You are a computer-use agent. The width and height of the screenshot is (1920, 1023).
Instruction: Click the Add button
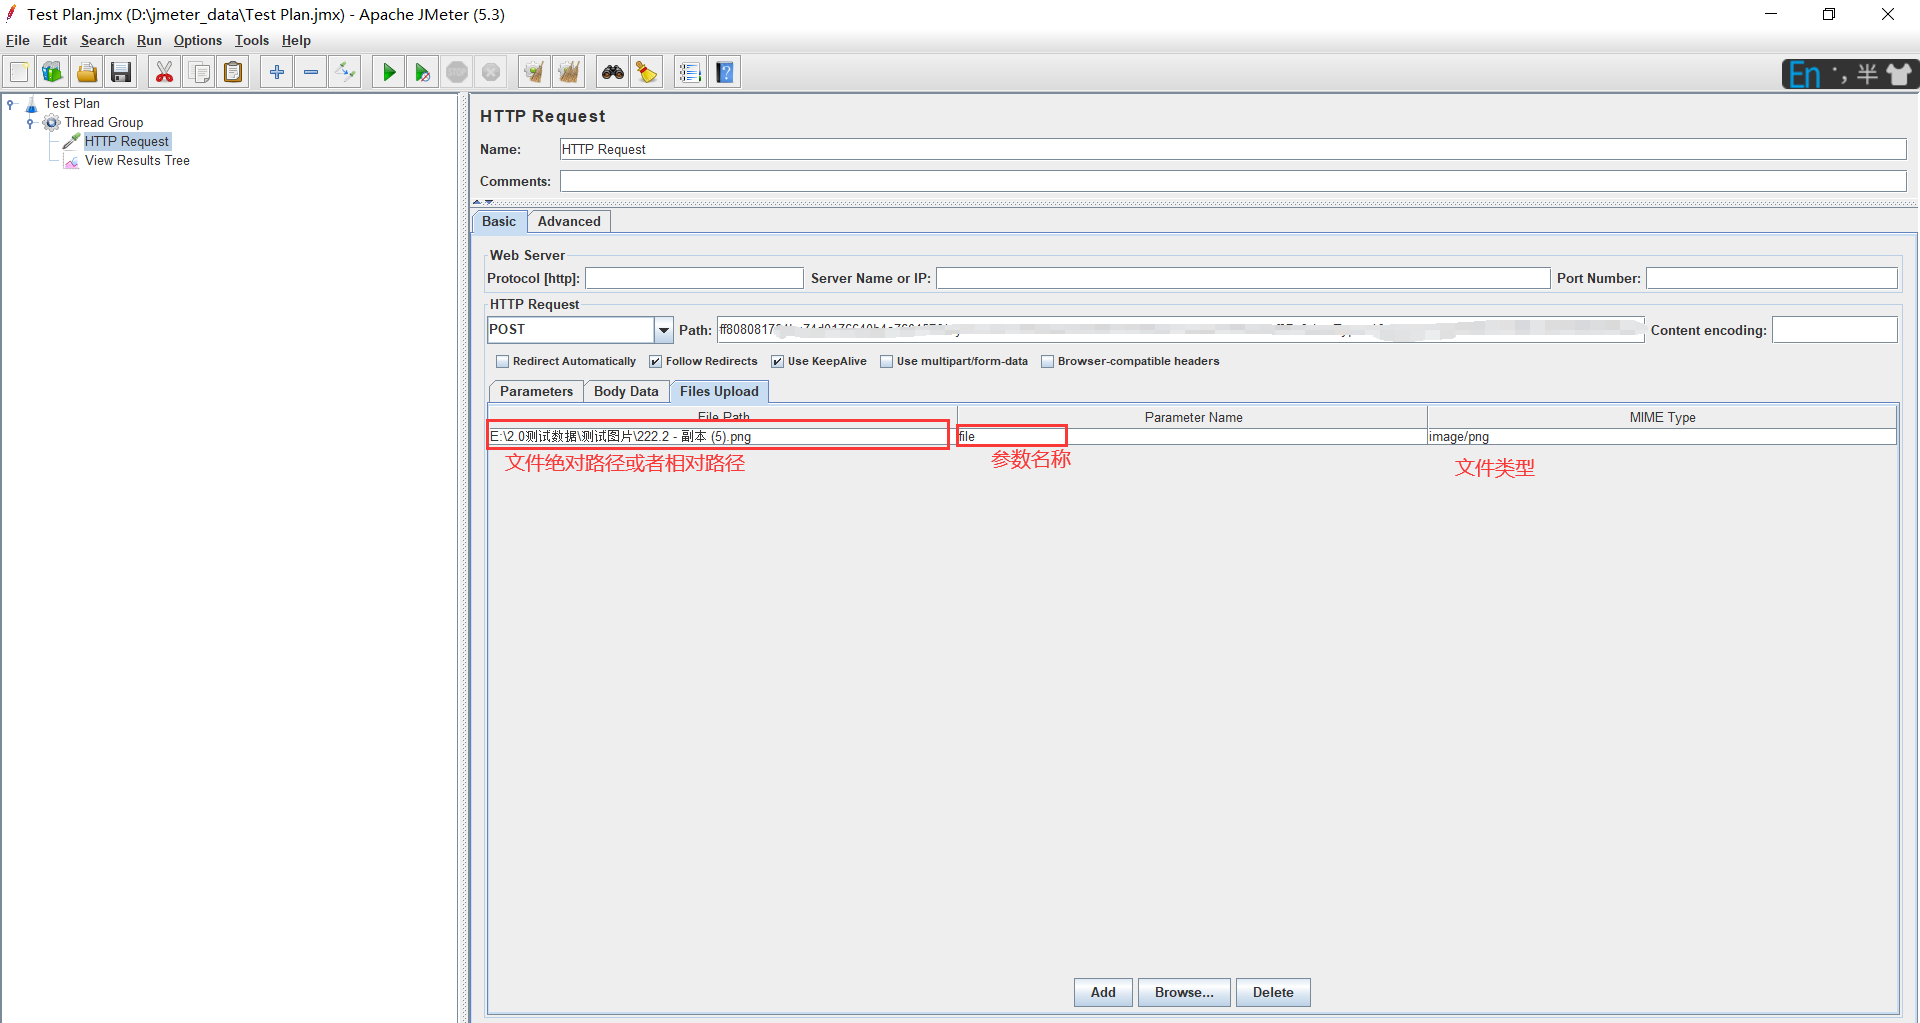pyautogui.click(x=1103, y=992)
